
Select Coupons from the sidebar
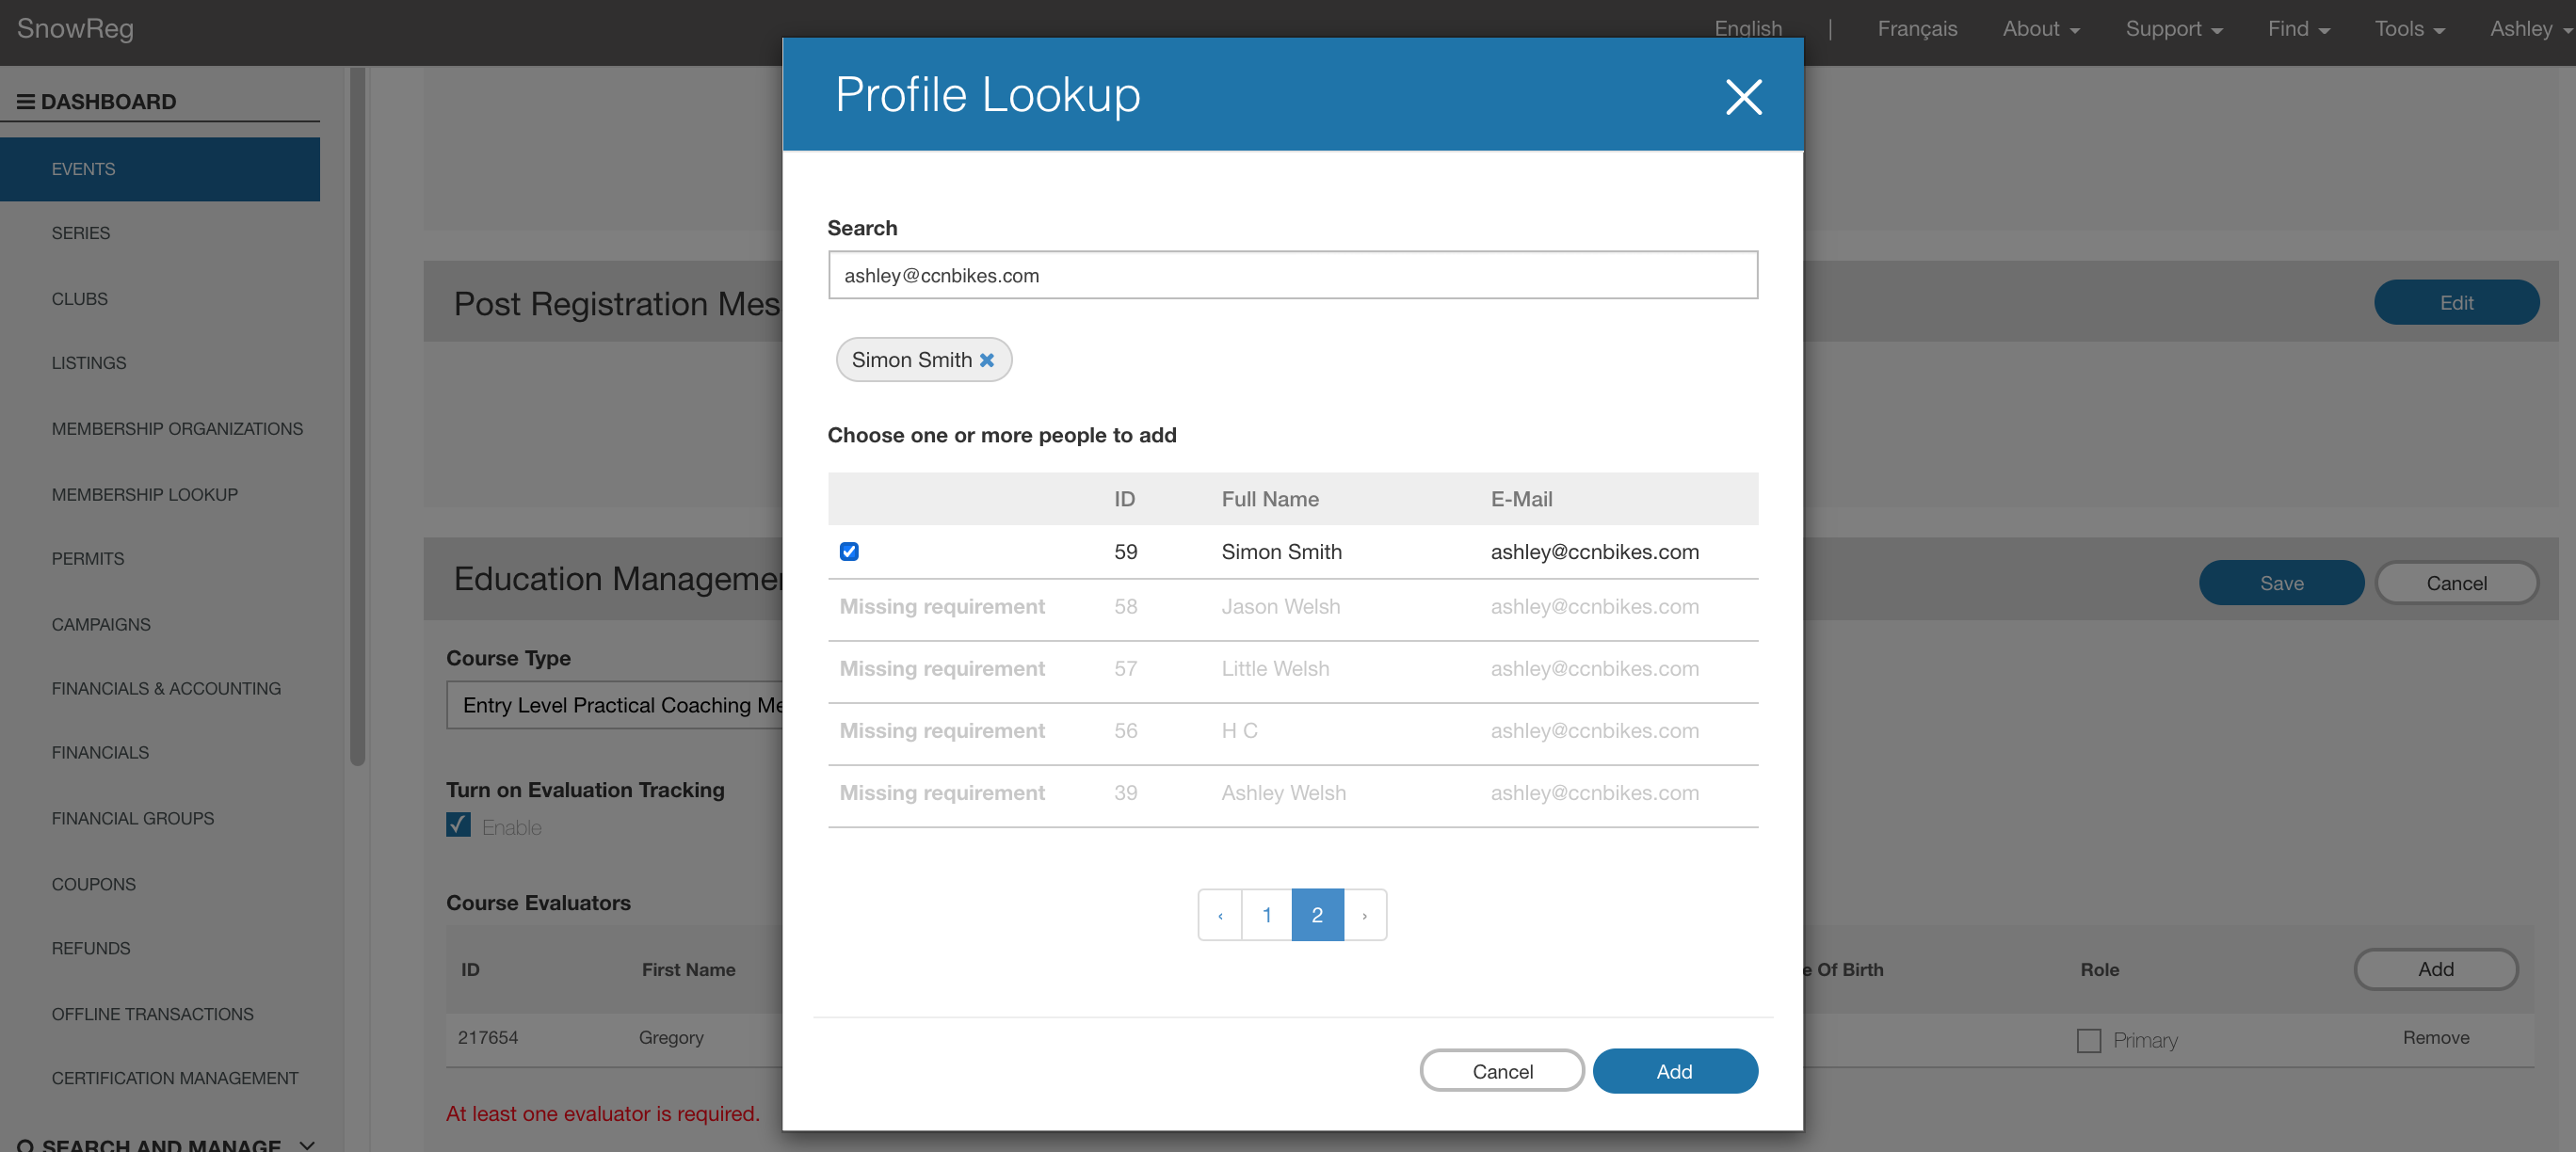[x=93, y=884]
